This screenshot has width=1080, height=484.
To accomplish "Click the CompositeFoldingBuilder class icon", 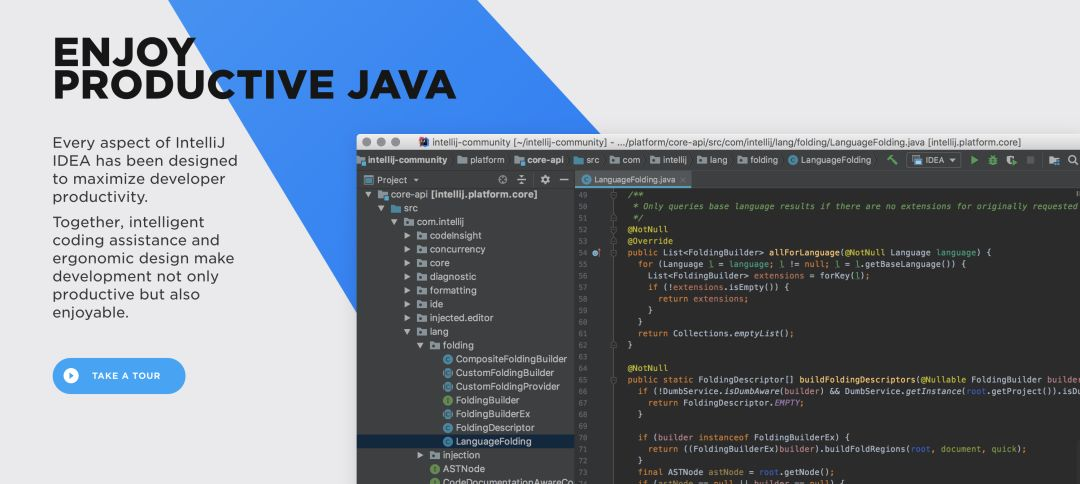I will [448, 359].
